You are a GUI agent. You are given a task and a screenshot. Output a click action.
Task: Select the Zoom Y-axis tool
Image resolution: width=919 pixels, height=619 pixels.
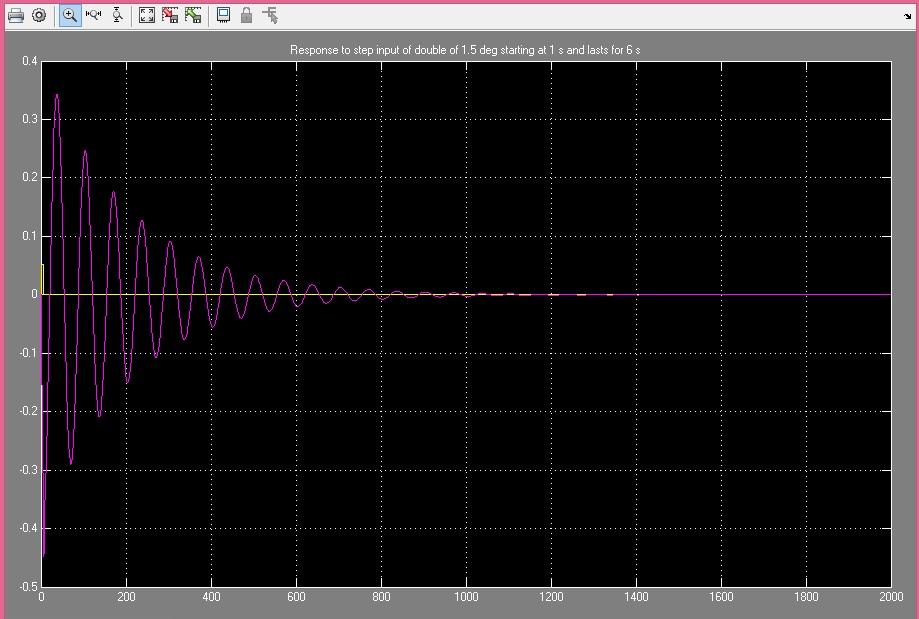click(117, 15)
